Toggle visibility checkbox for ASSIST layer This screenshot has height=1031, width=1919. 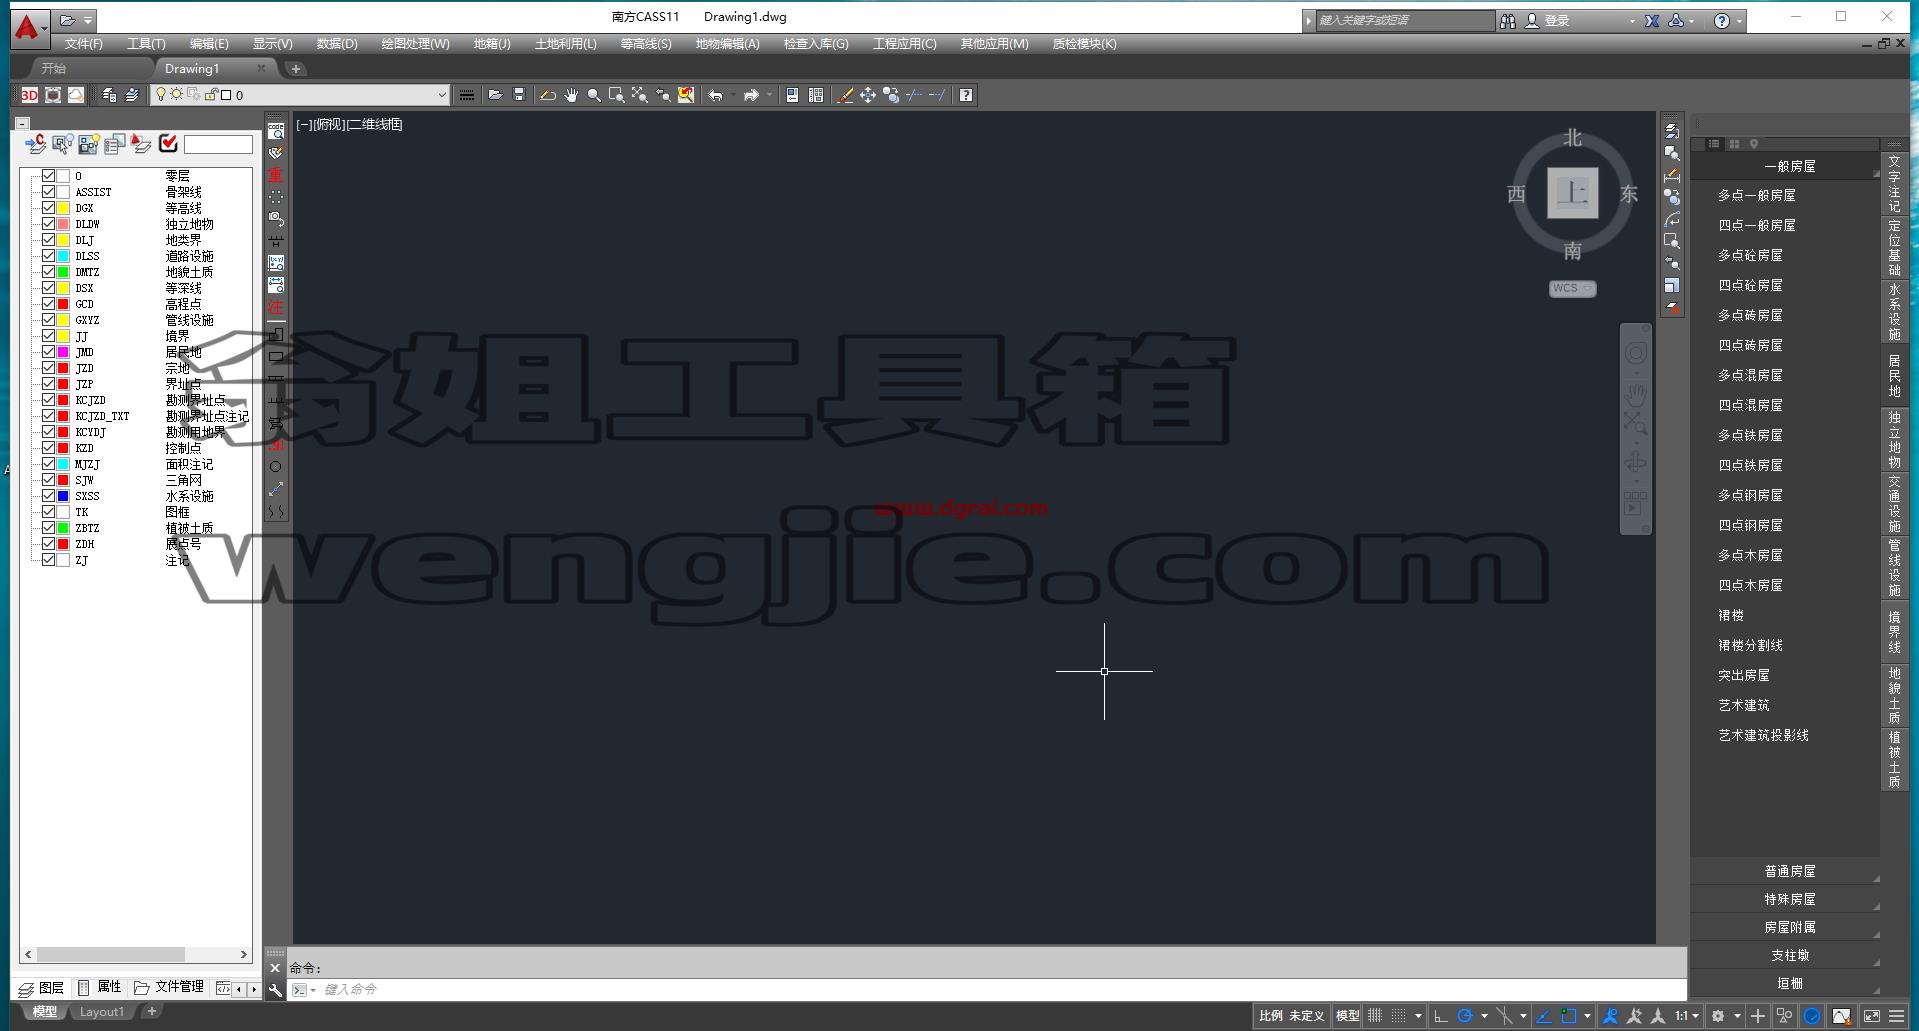tap(48, 192)
